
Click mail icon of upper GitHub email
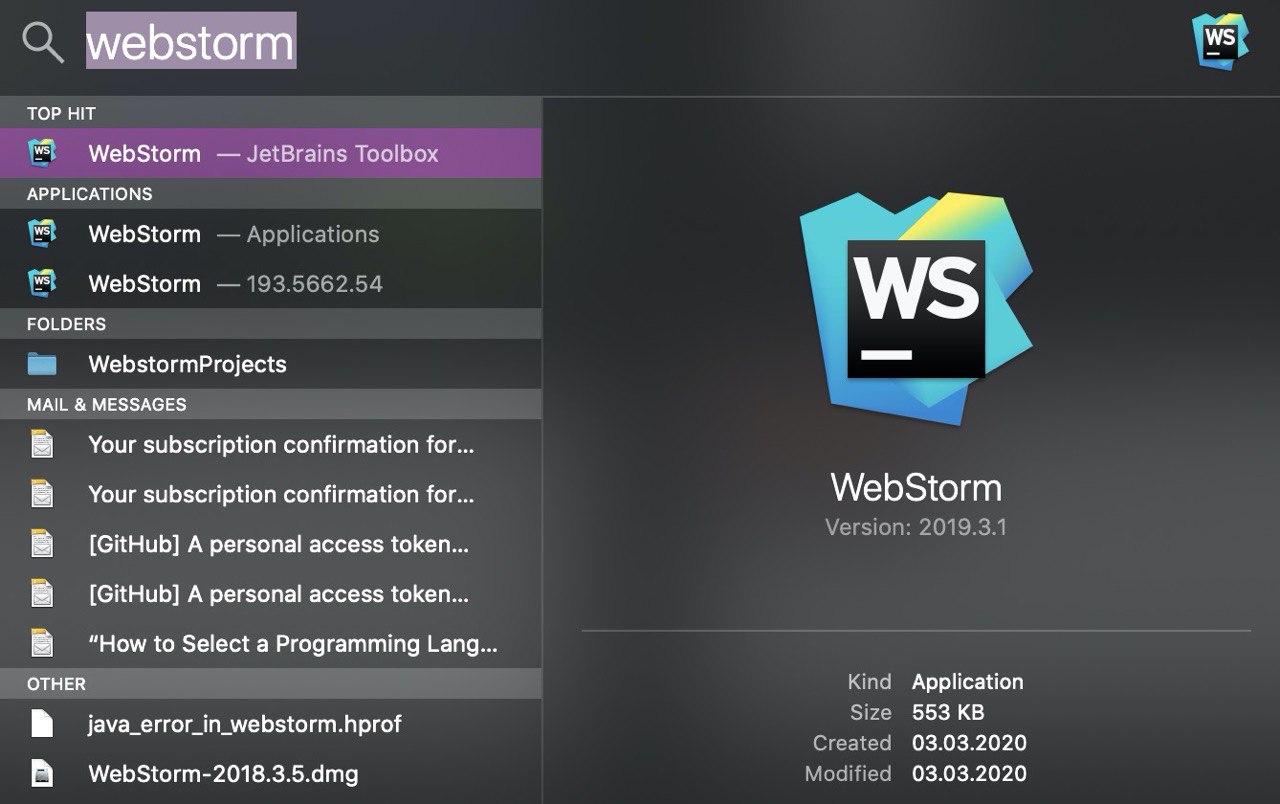pos(42,544)
